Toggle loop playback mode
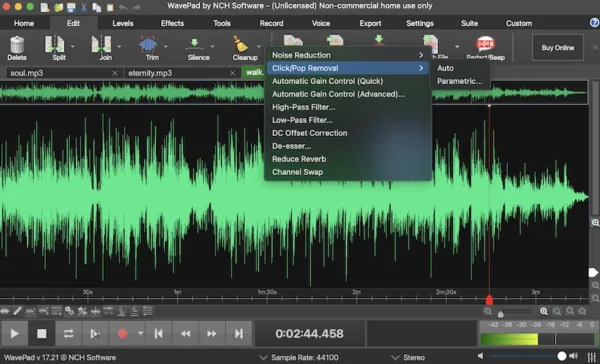600x364 pixels. pyautogui.click(x=68, y=334)
